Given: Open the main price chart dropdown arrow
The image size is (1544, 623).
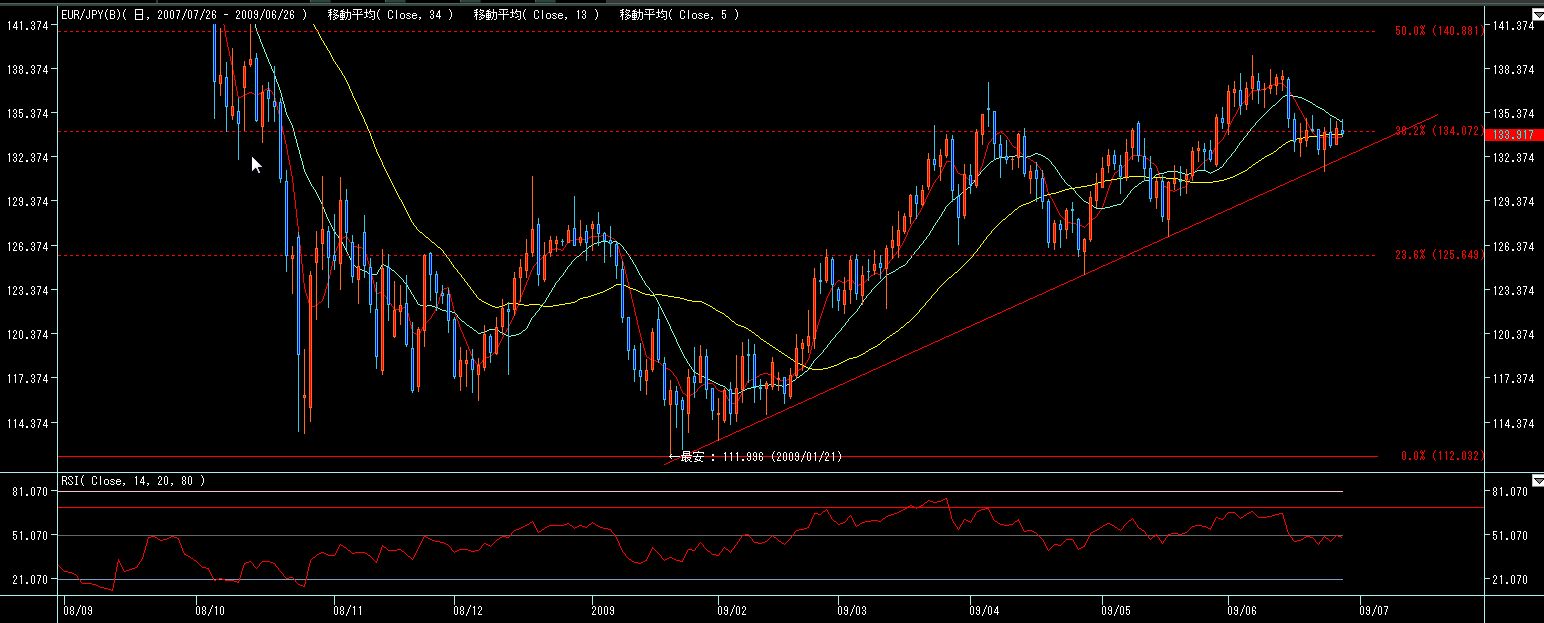Looking at the screenshot, I should [1537, 15].
